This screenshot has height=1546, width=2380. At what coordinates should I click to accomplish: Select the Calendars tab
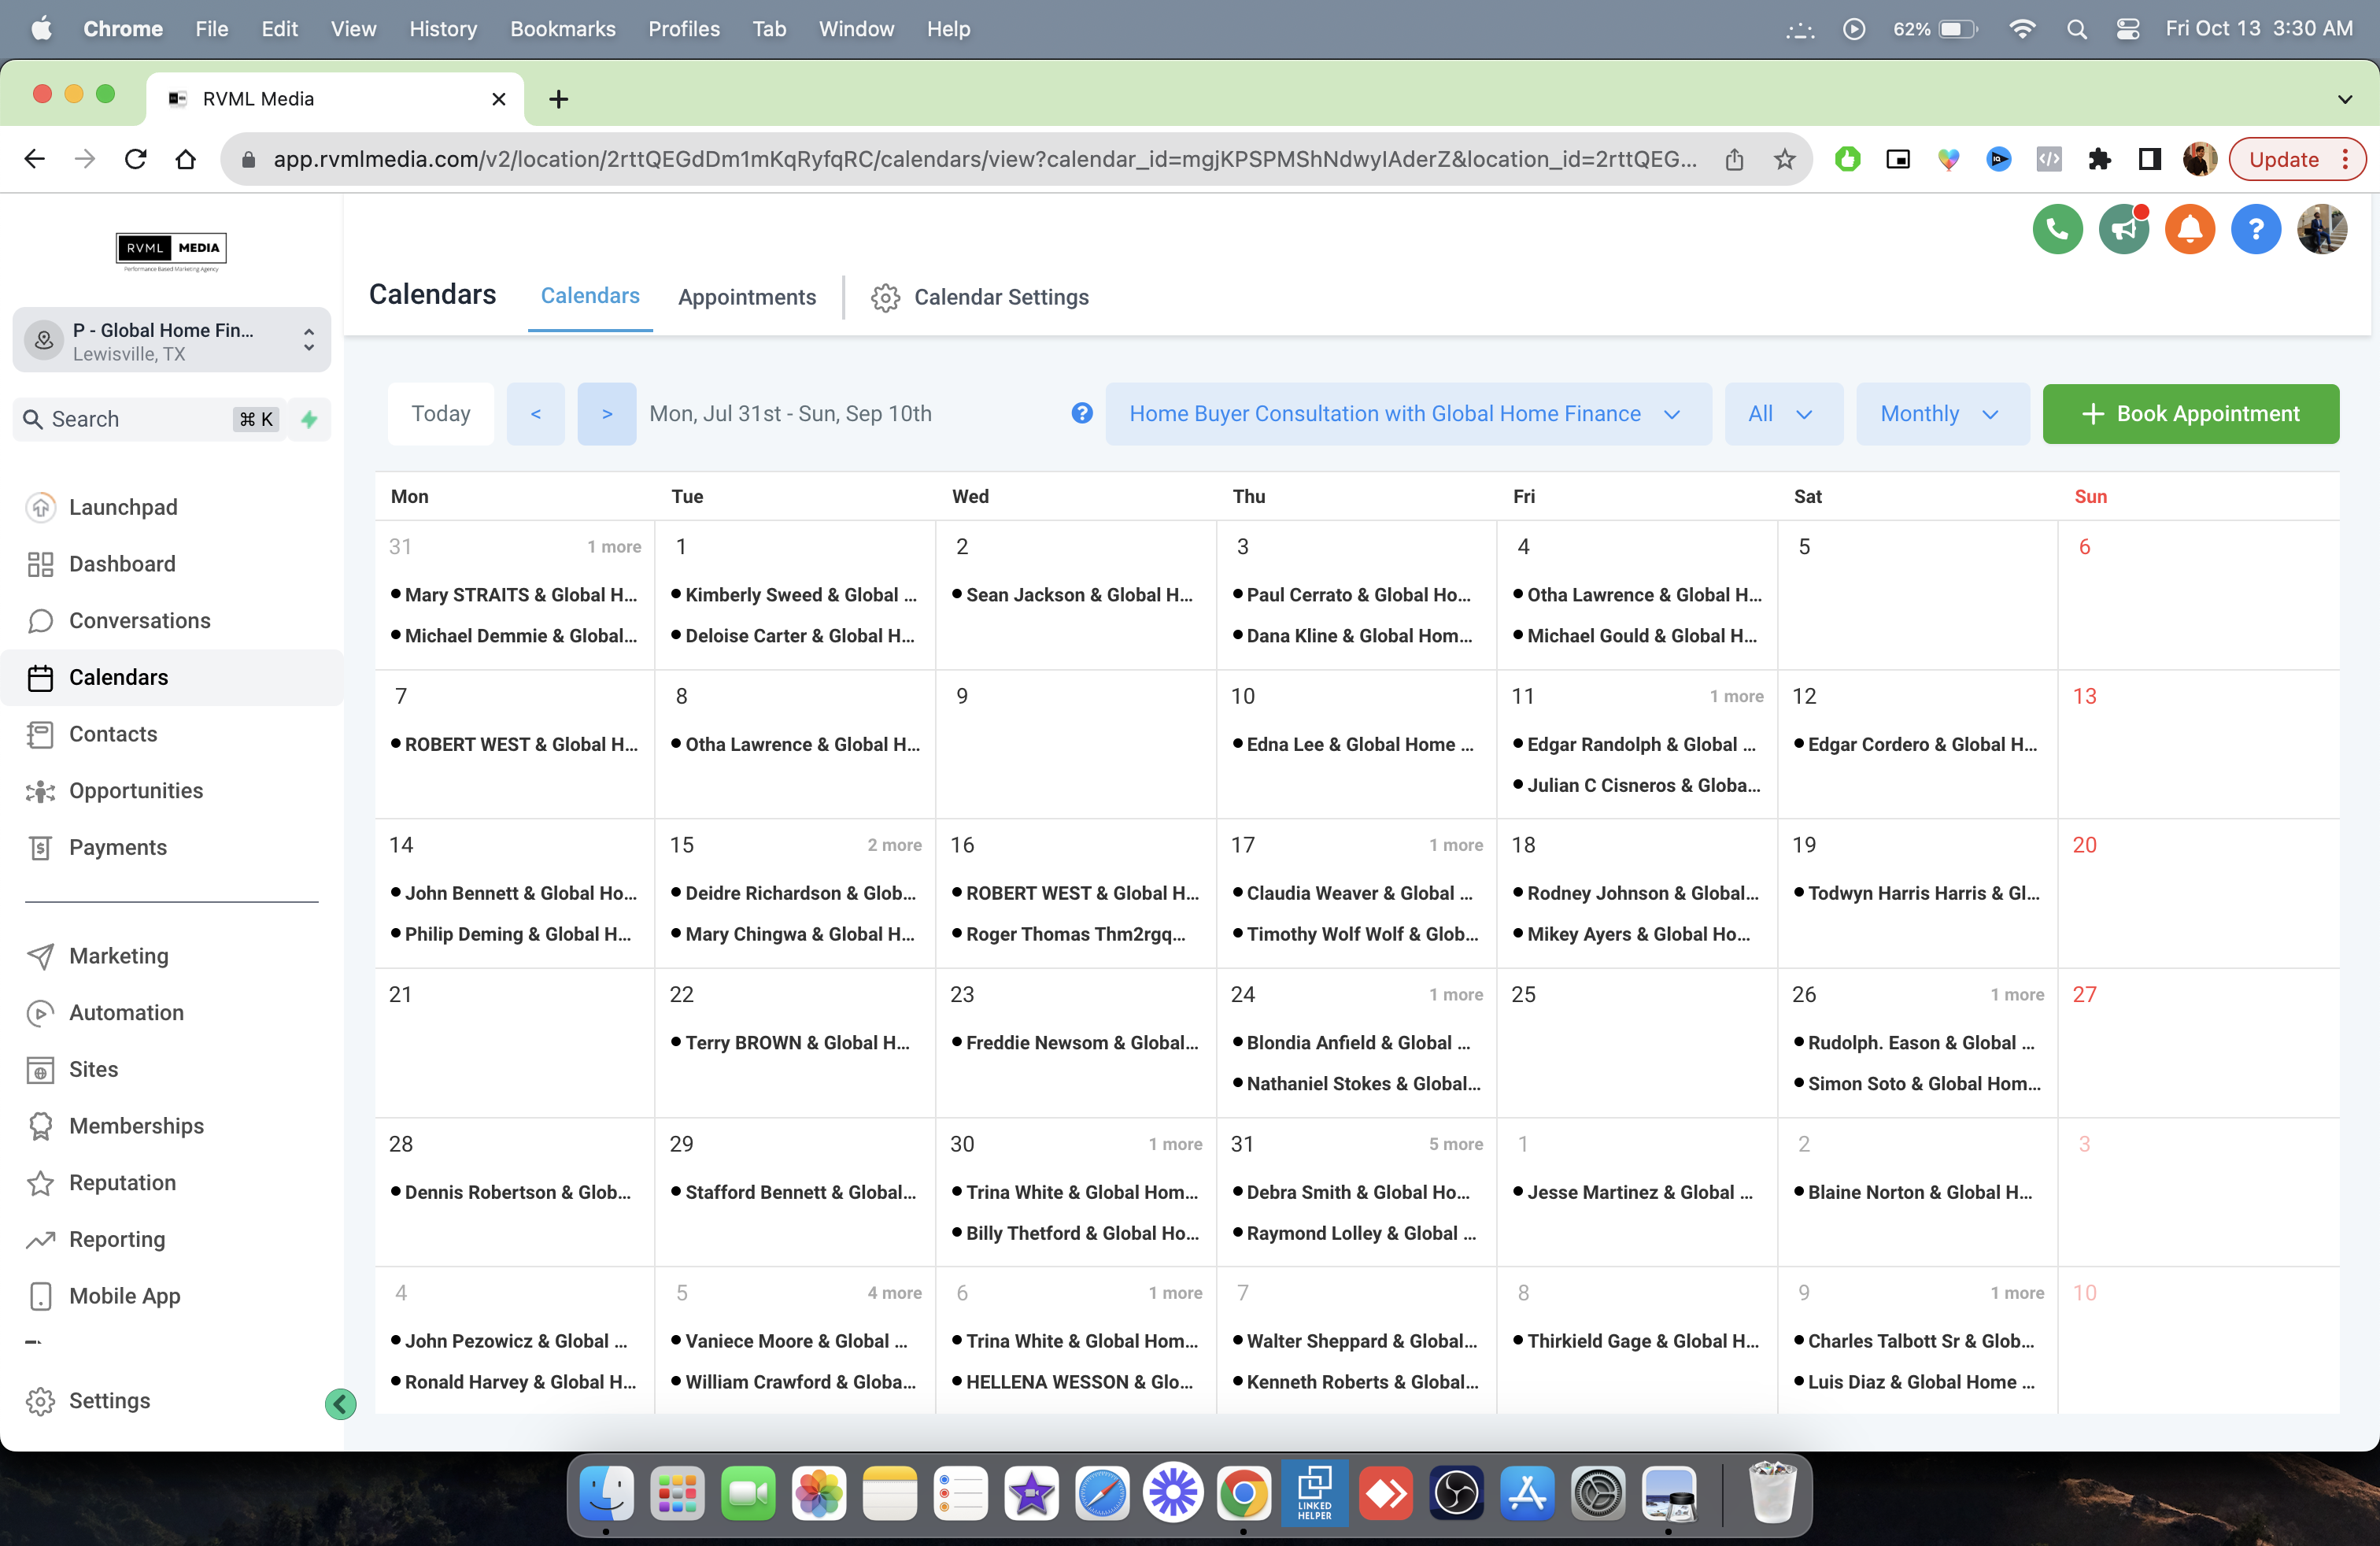[x=590, y=296]
